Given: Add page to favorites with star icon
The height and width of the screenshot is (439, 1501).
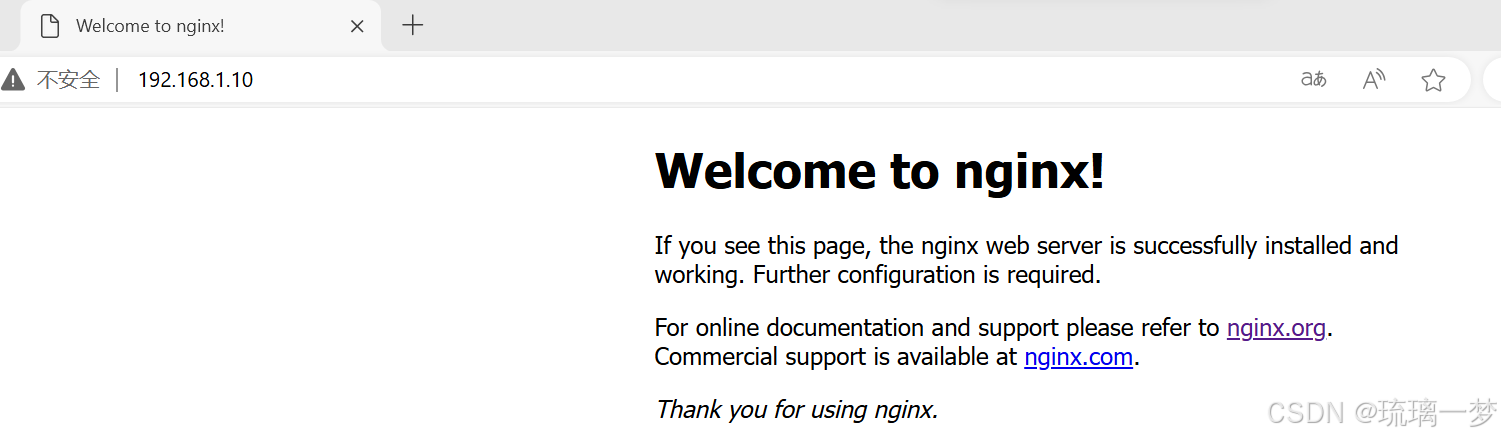Looking at the screenshot, I should pos(1433,80).
